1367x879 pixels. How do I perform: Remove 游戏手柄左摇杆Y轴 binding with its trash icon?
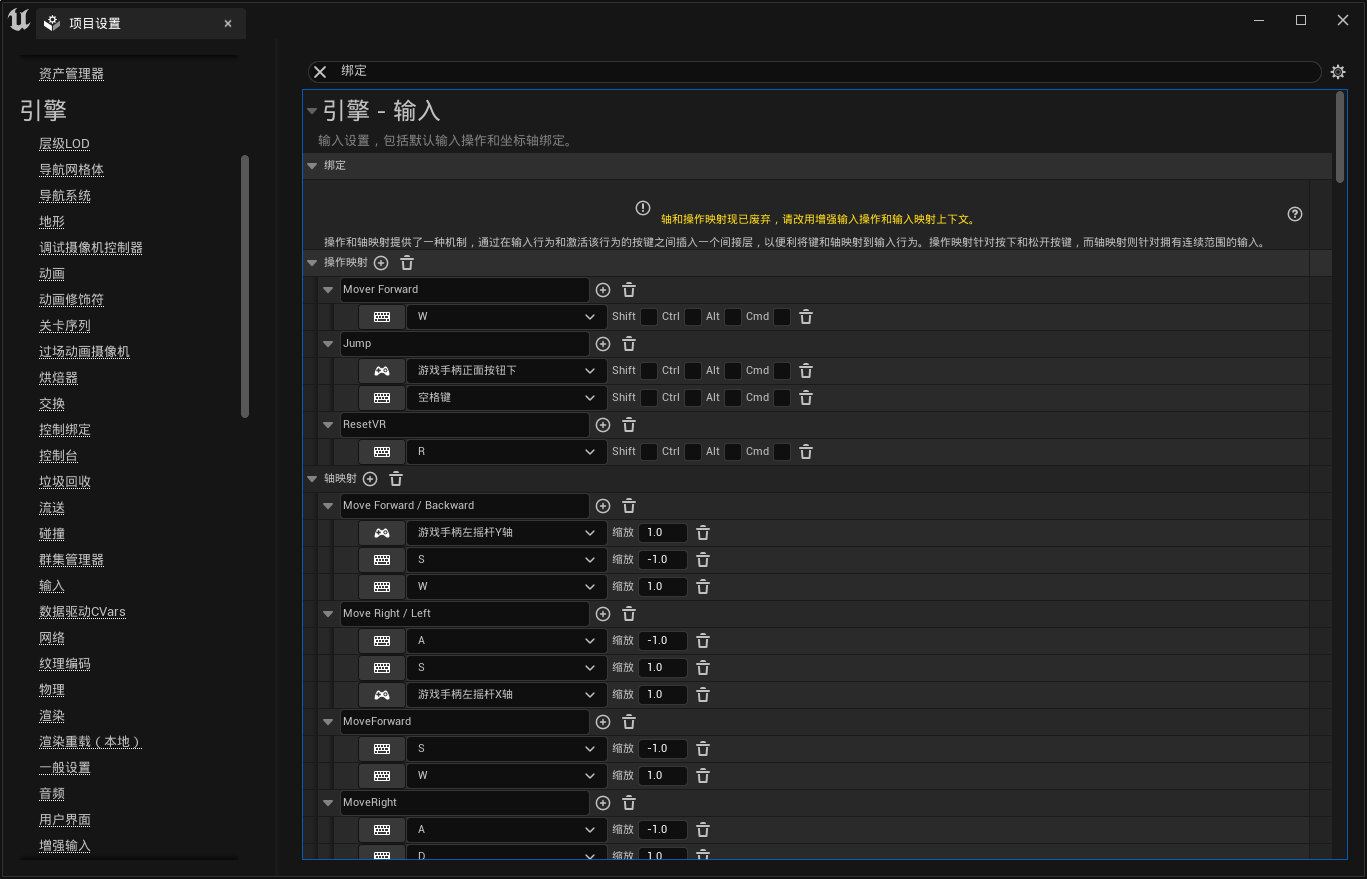[703, 533]
